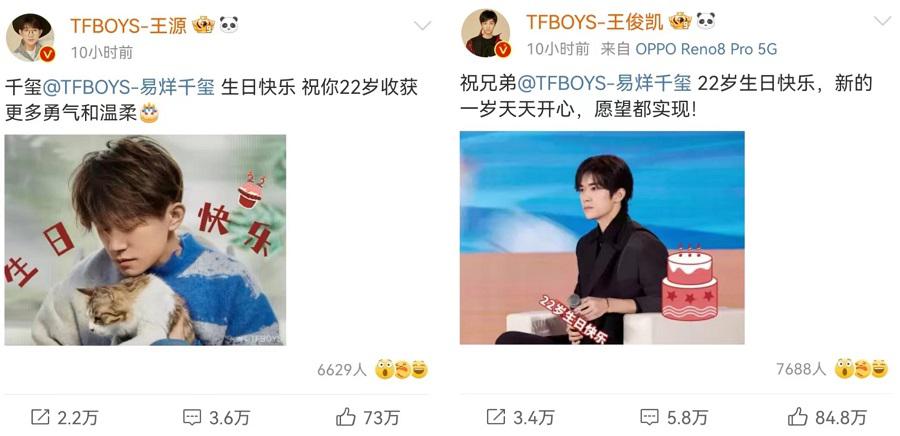Screen dimensions: 900x436
Task: Open the TFBOYS-王俊凯 username link
Action: (595, 21)
